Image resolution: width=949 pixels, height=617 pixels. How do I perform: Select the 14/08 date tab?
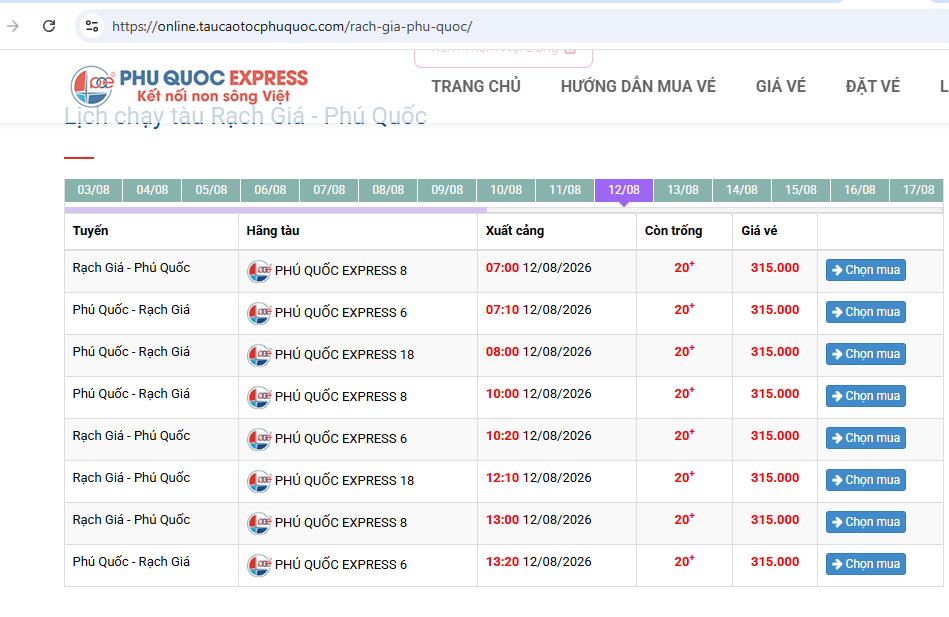[742, 190]
